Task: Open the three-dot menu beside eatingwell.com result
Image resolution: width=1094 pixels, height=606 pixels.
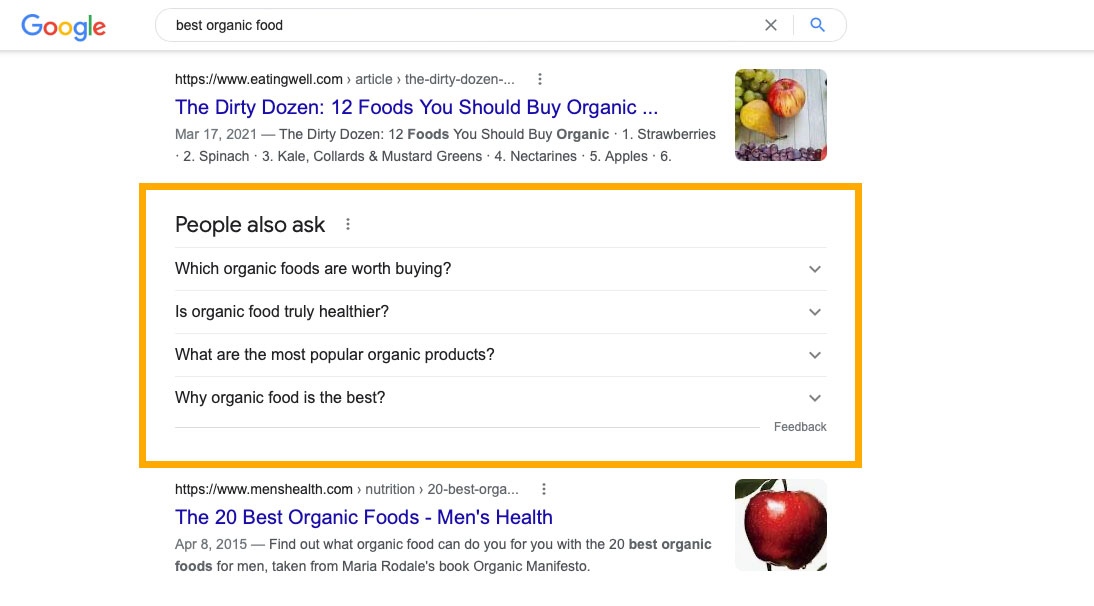Action: point(539,79)
